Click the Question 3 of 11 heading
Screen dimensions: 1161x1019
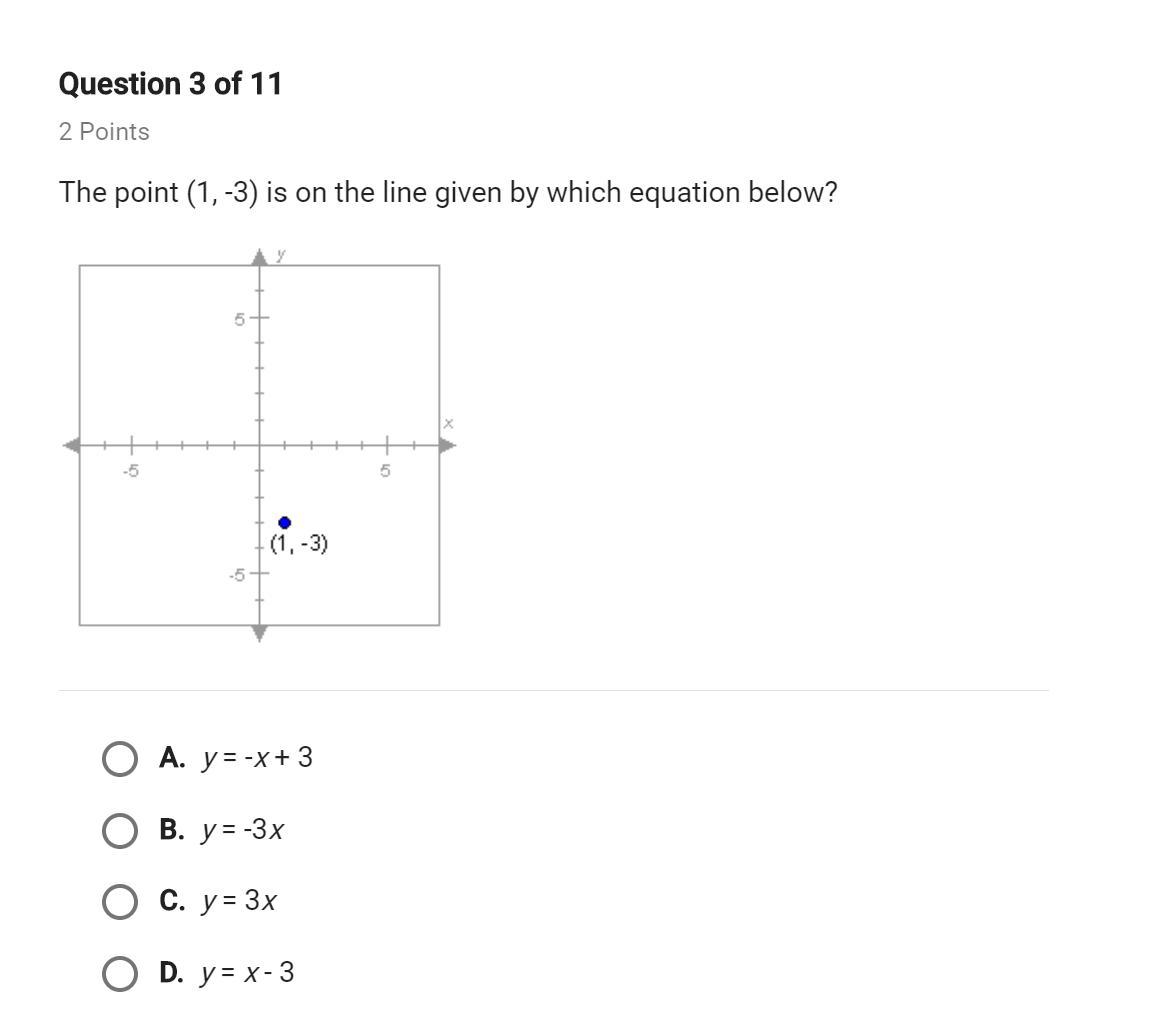point(170,84)
